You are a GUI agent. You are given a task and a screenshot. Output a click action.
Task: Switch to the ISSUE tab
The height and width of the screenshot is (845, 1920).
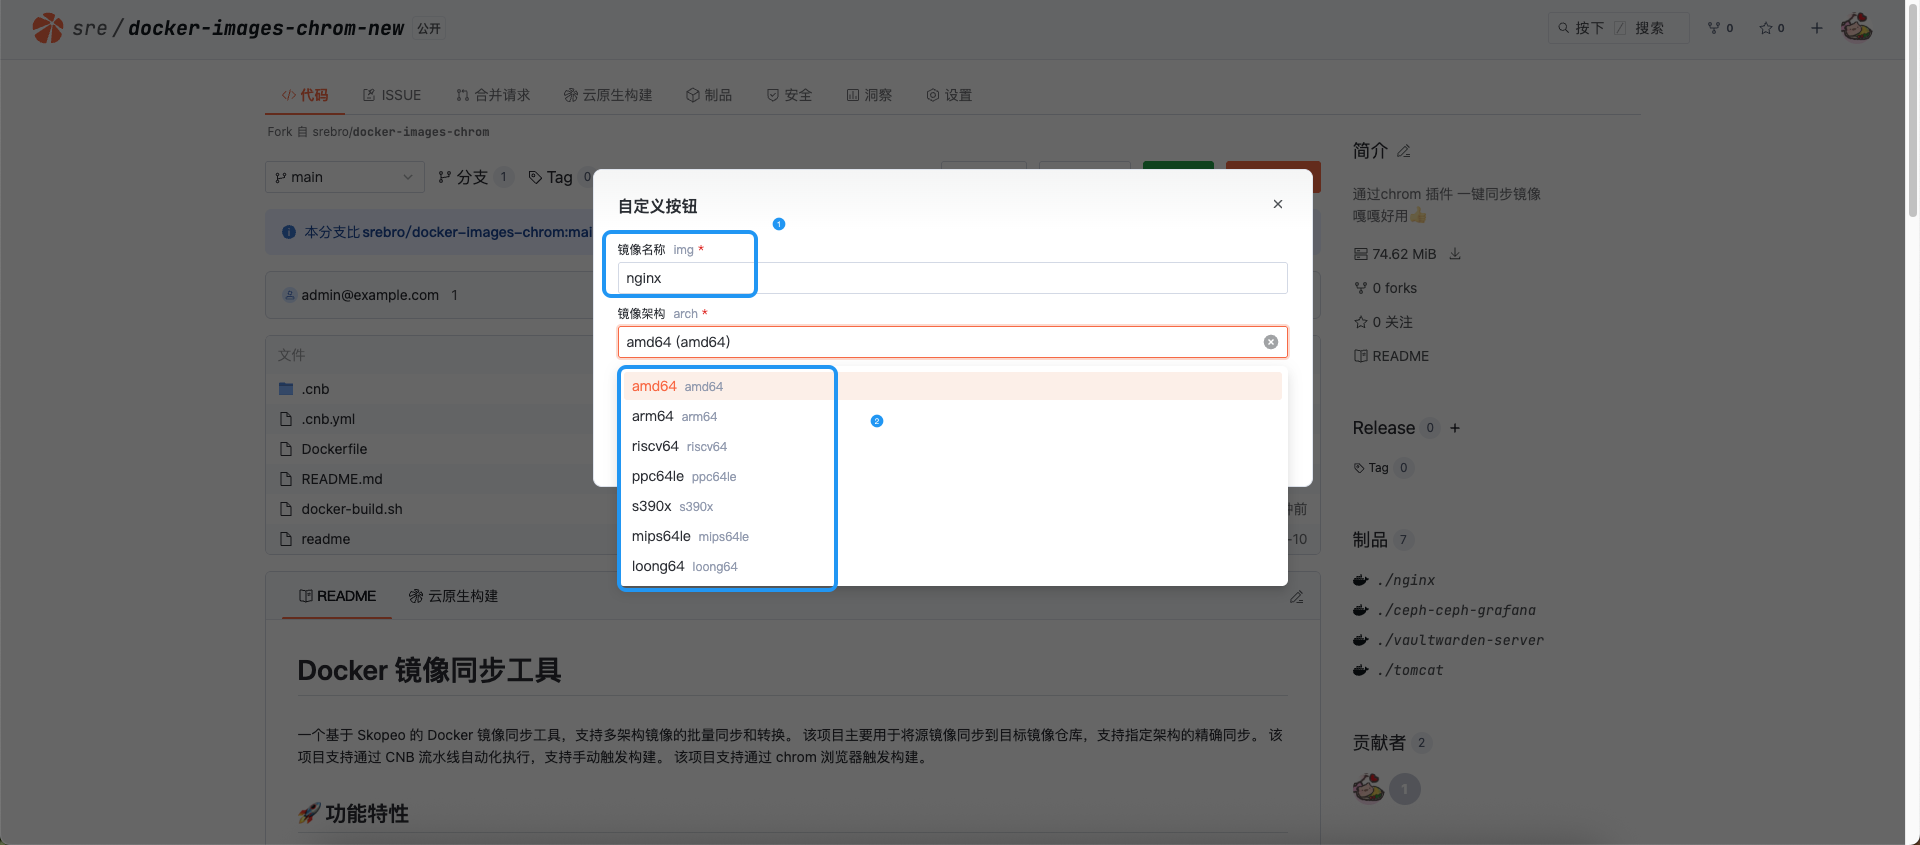click(391, 95)
